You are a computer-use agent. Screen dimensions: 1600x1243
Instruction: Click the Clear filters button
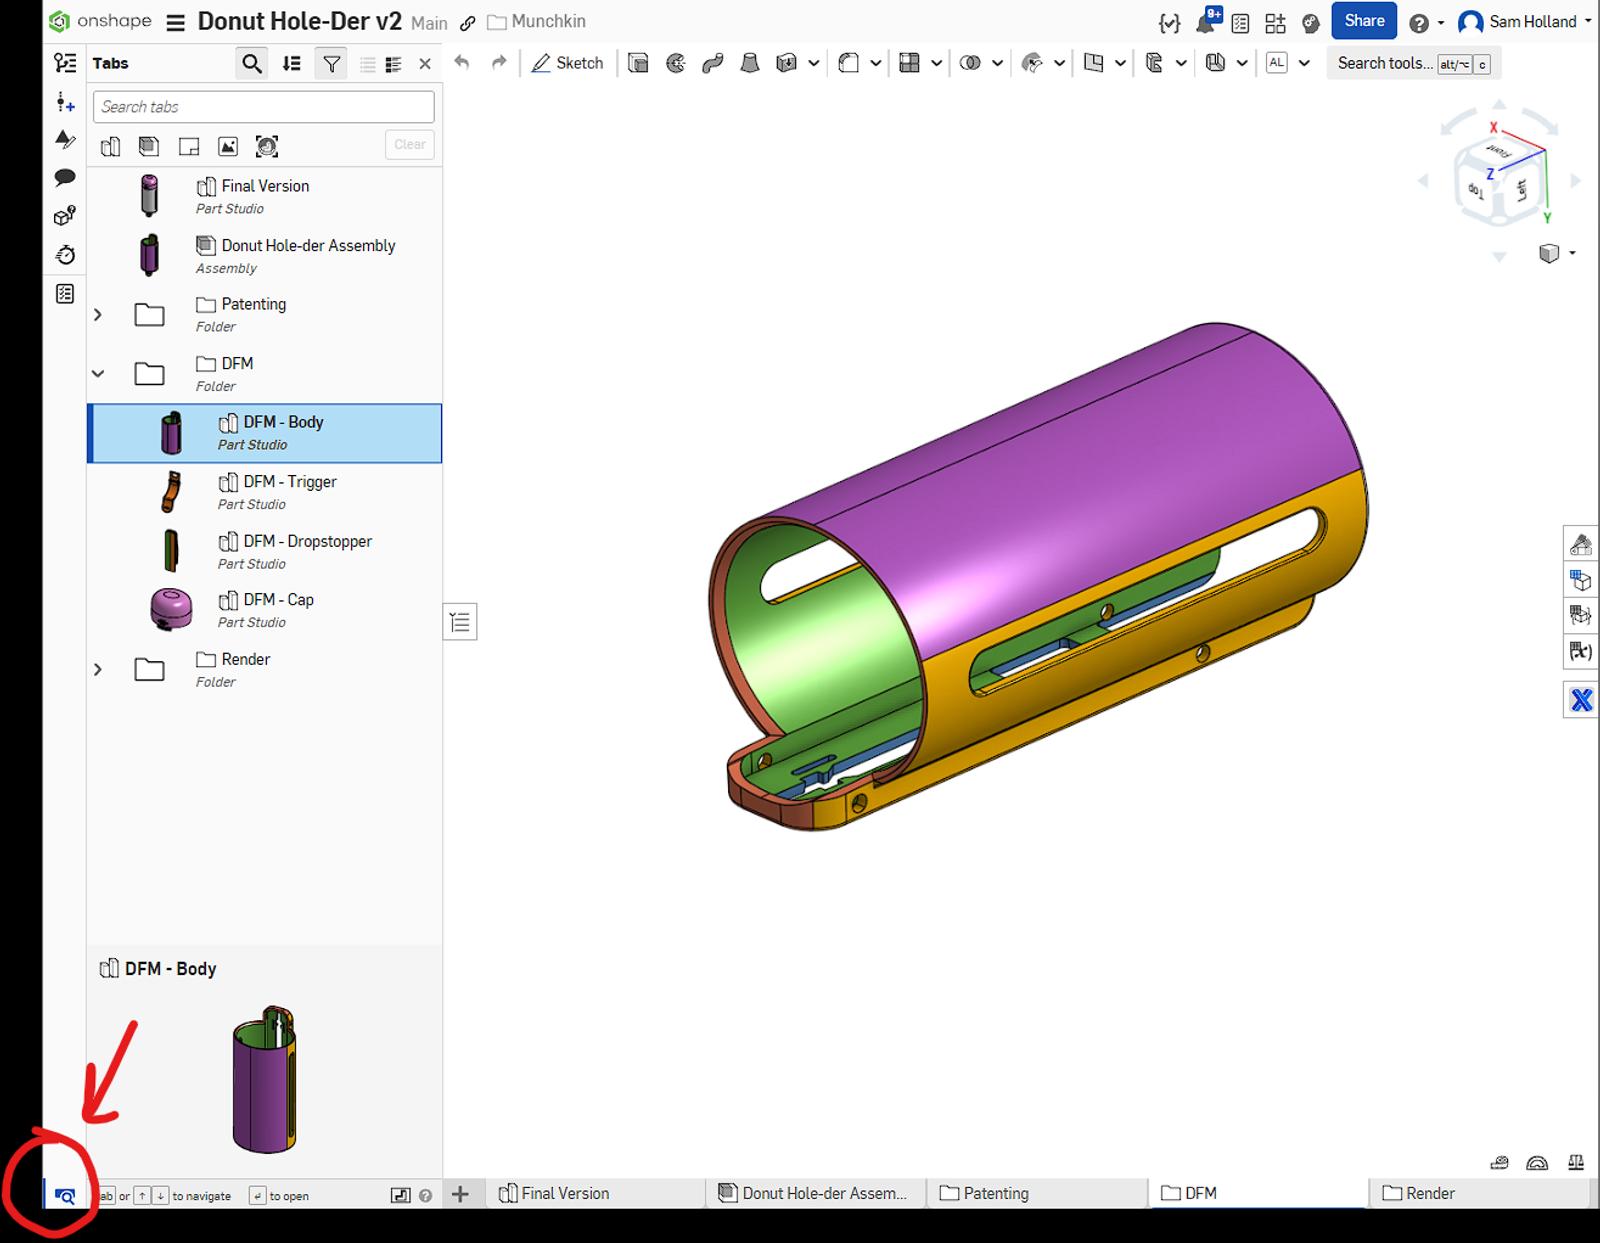click(409, 145)
